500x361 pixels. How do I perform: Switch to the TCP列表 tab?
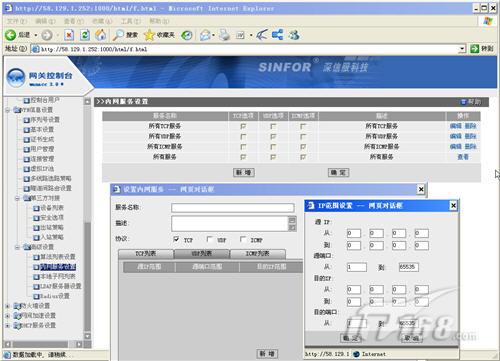coord(146,254)
